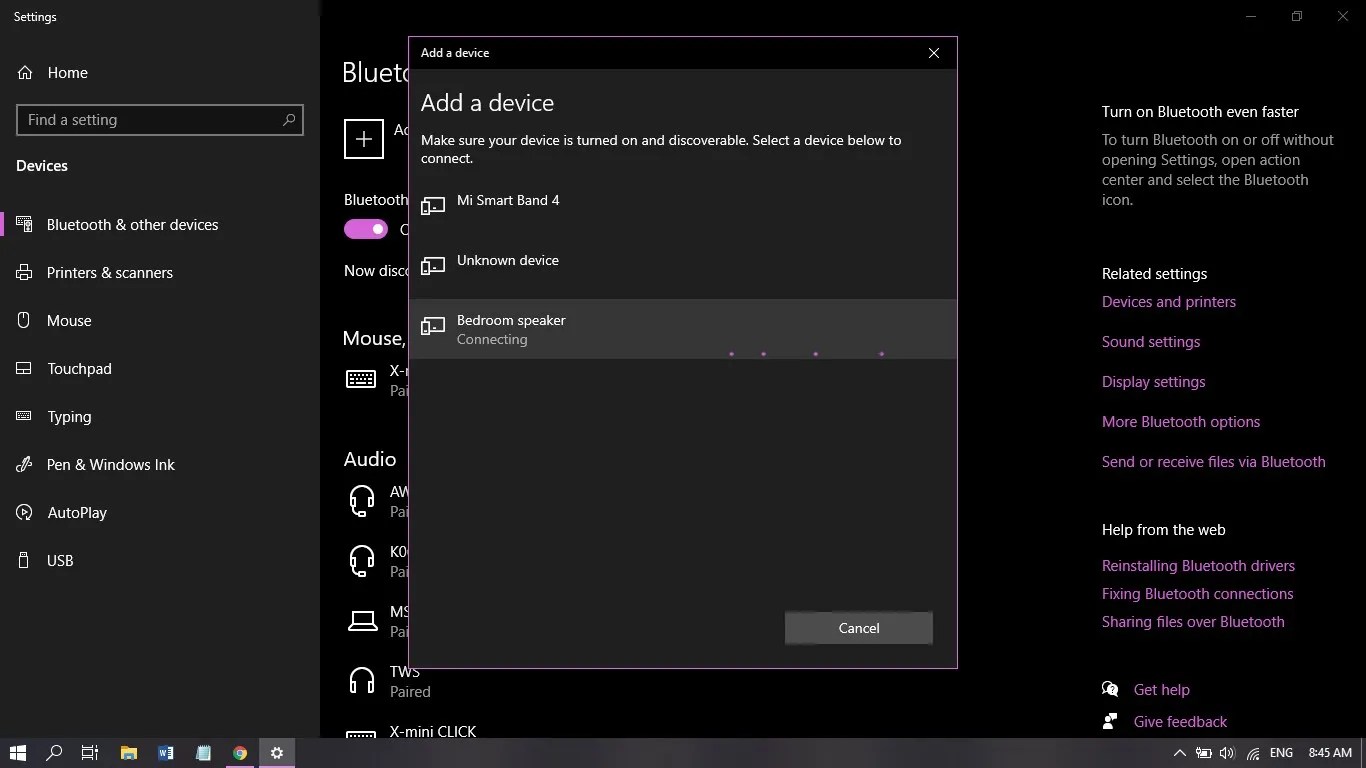Screen dimensions: 1366x768
Task: Launch Chrome from the taskbar
Action: pos(240,752)
